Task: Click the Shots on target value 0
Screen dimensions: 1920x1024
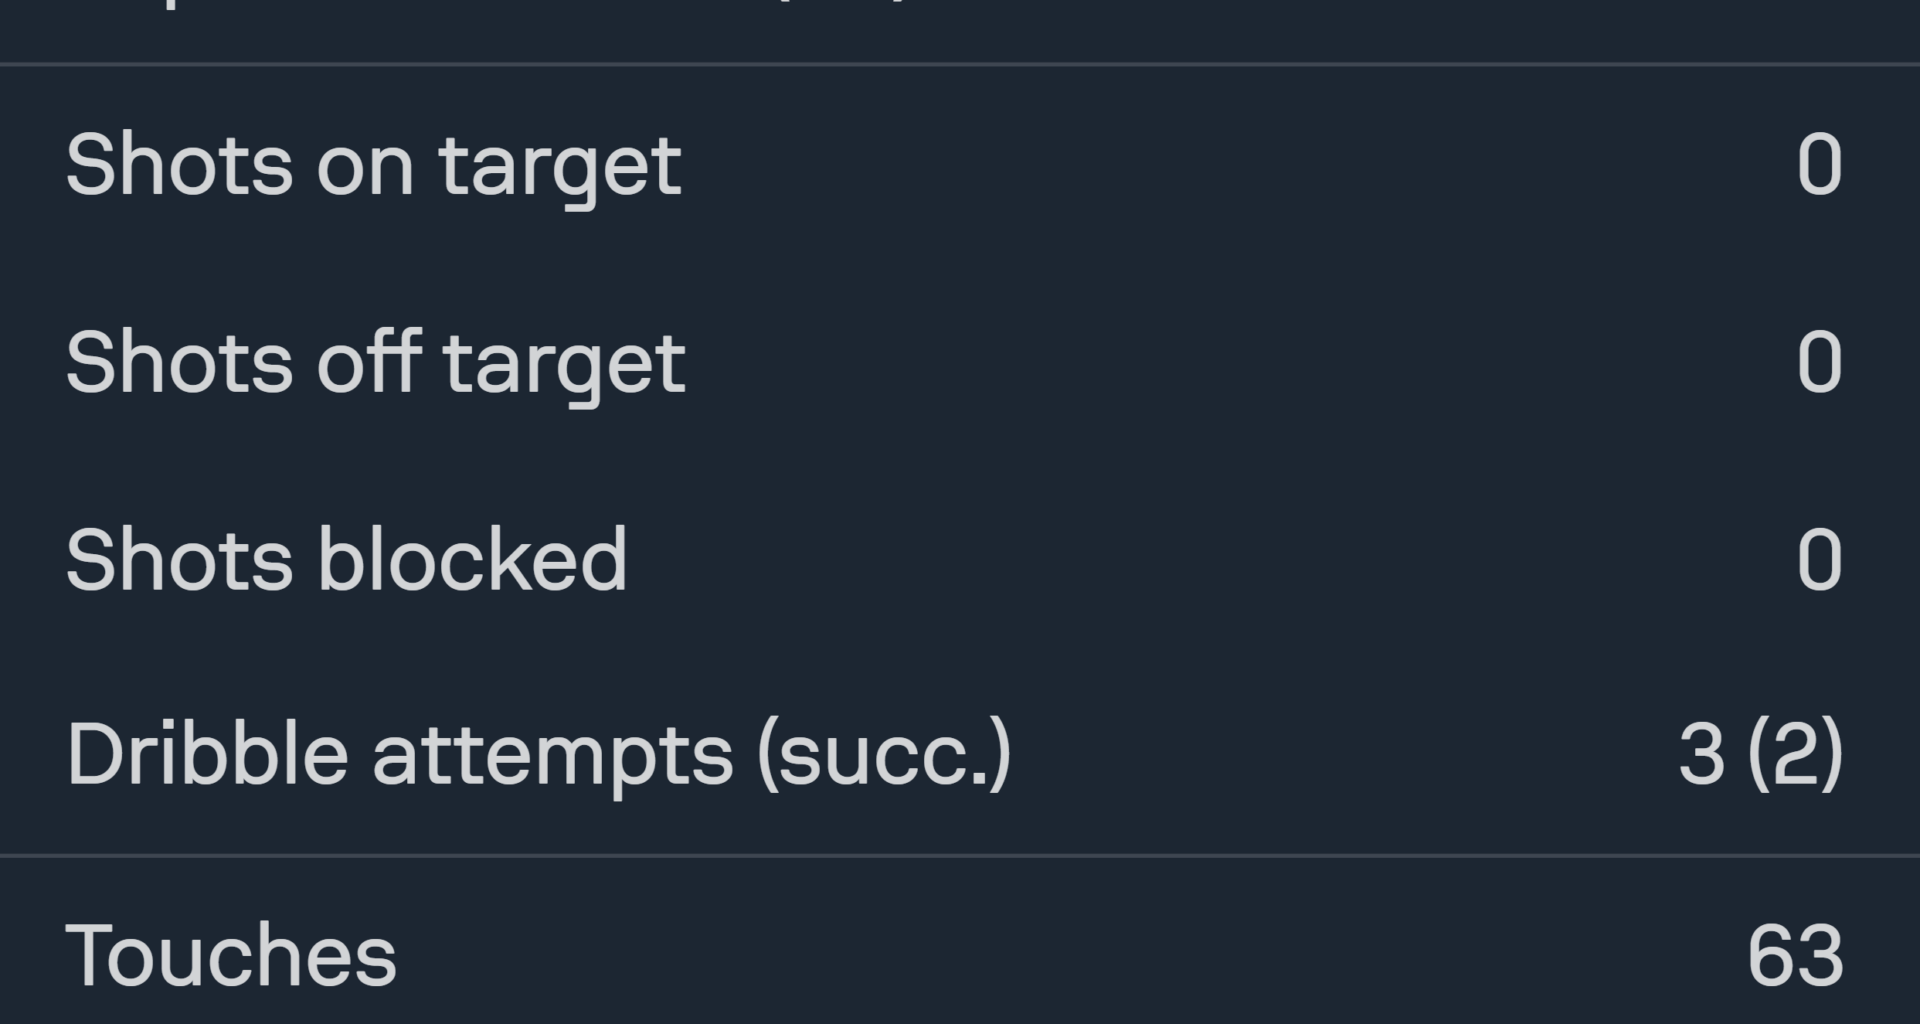Action: click(x=1819, y=165)
